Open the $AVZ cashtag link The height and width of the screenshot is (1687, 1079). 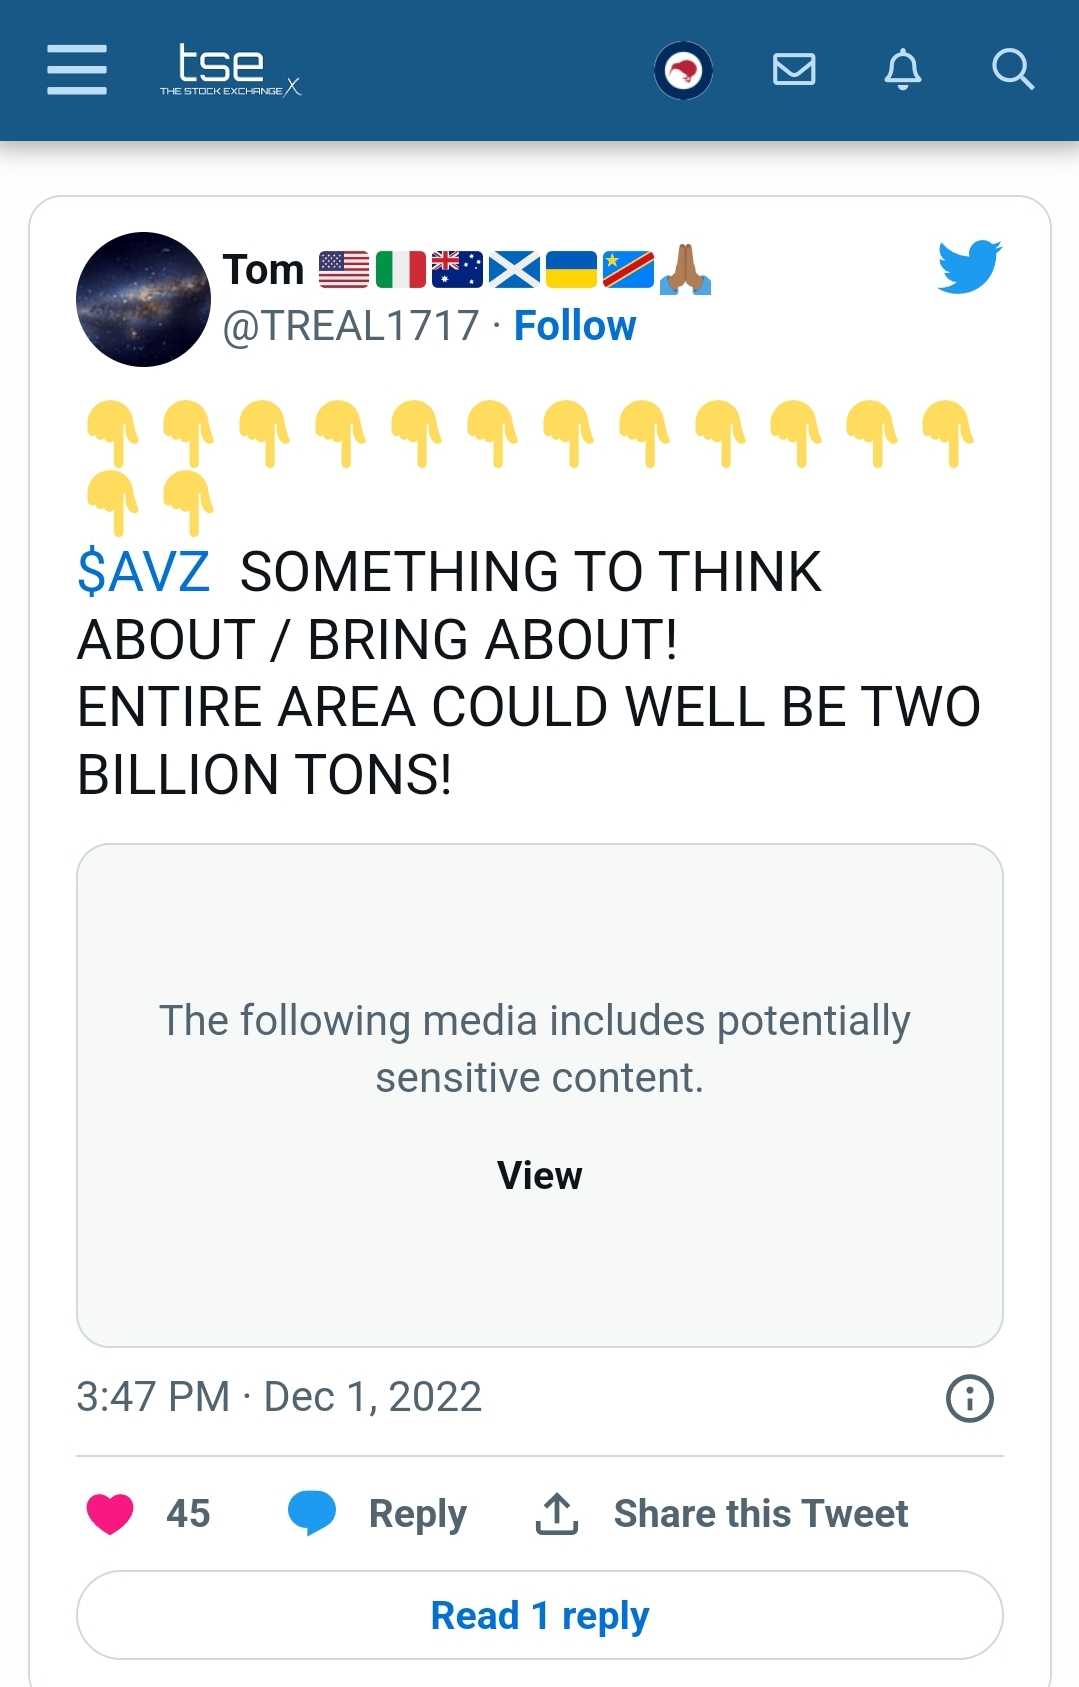coord(144,572)
